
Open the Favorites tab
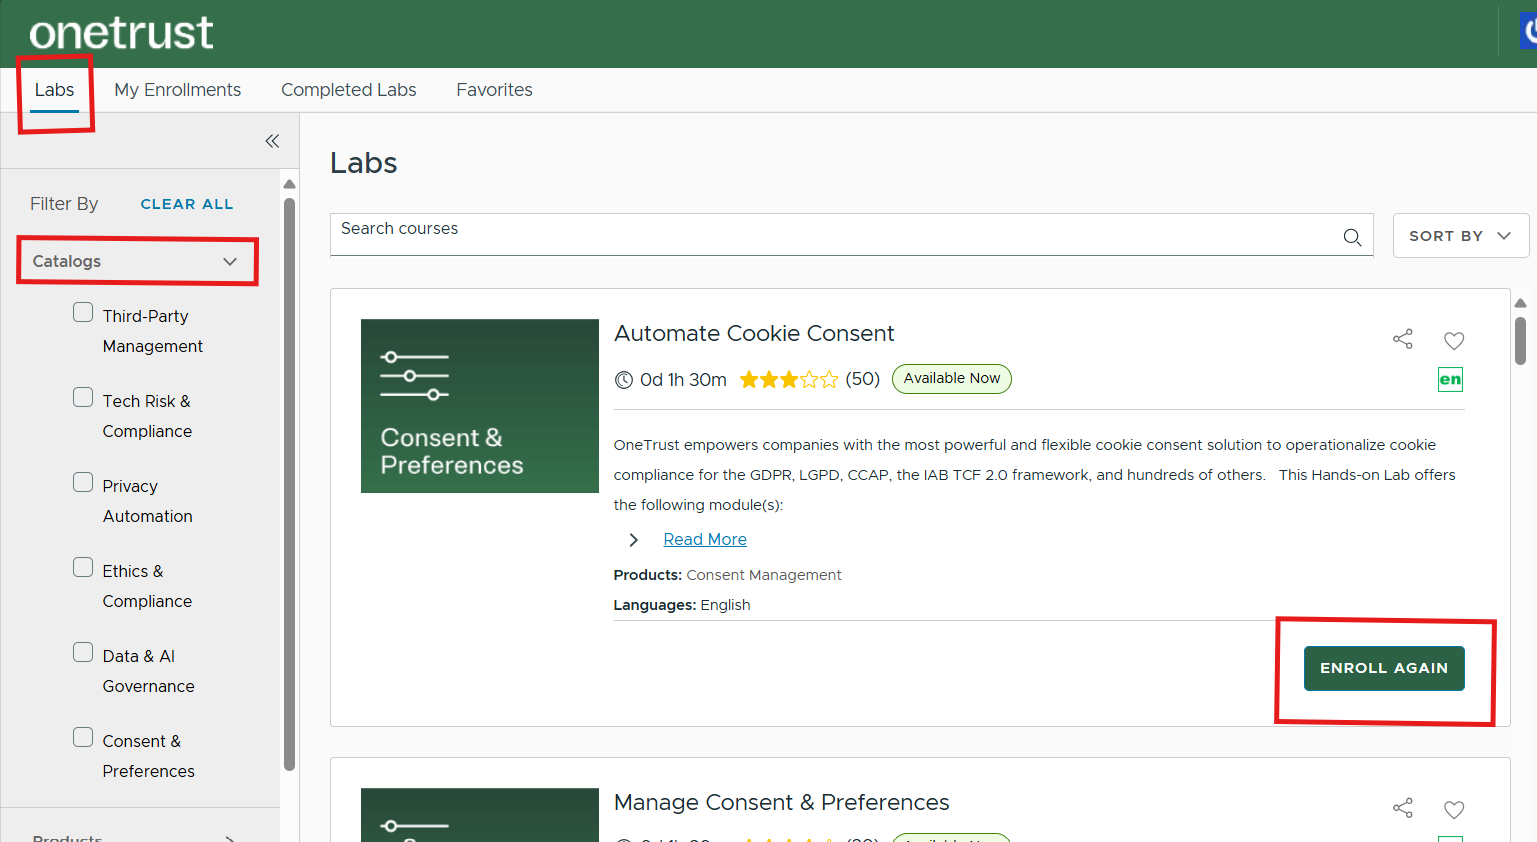[494, 90]
